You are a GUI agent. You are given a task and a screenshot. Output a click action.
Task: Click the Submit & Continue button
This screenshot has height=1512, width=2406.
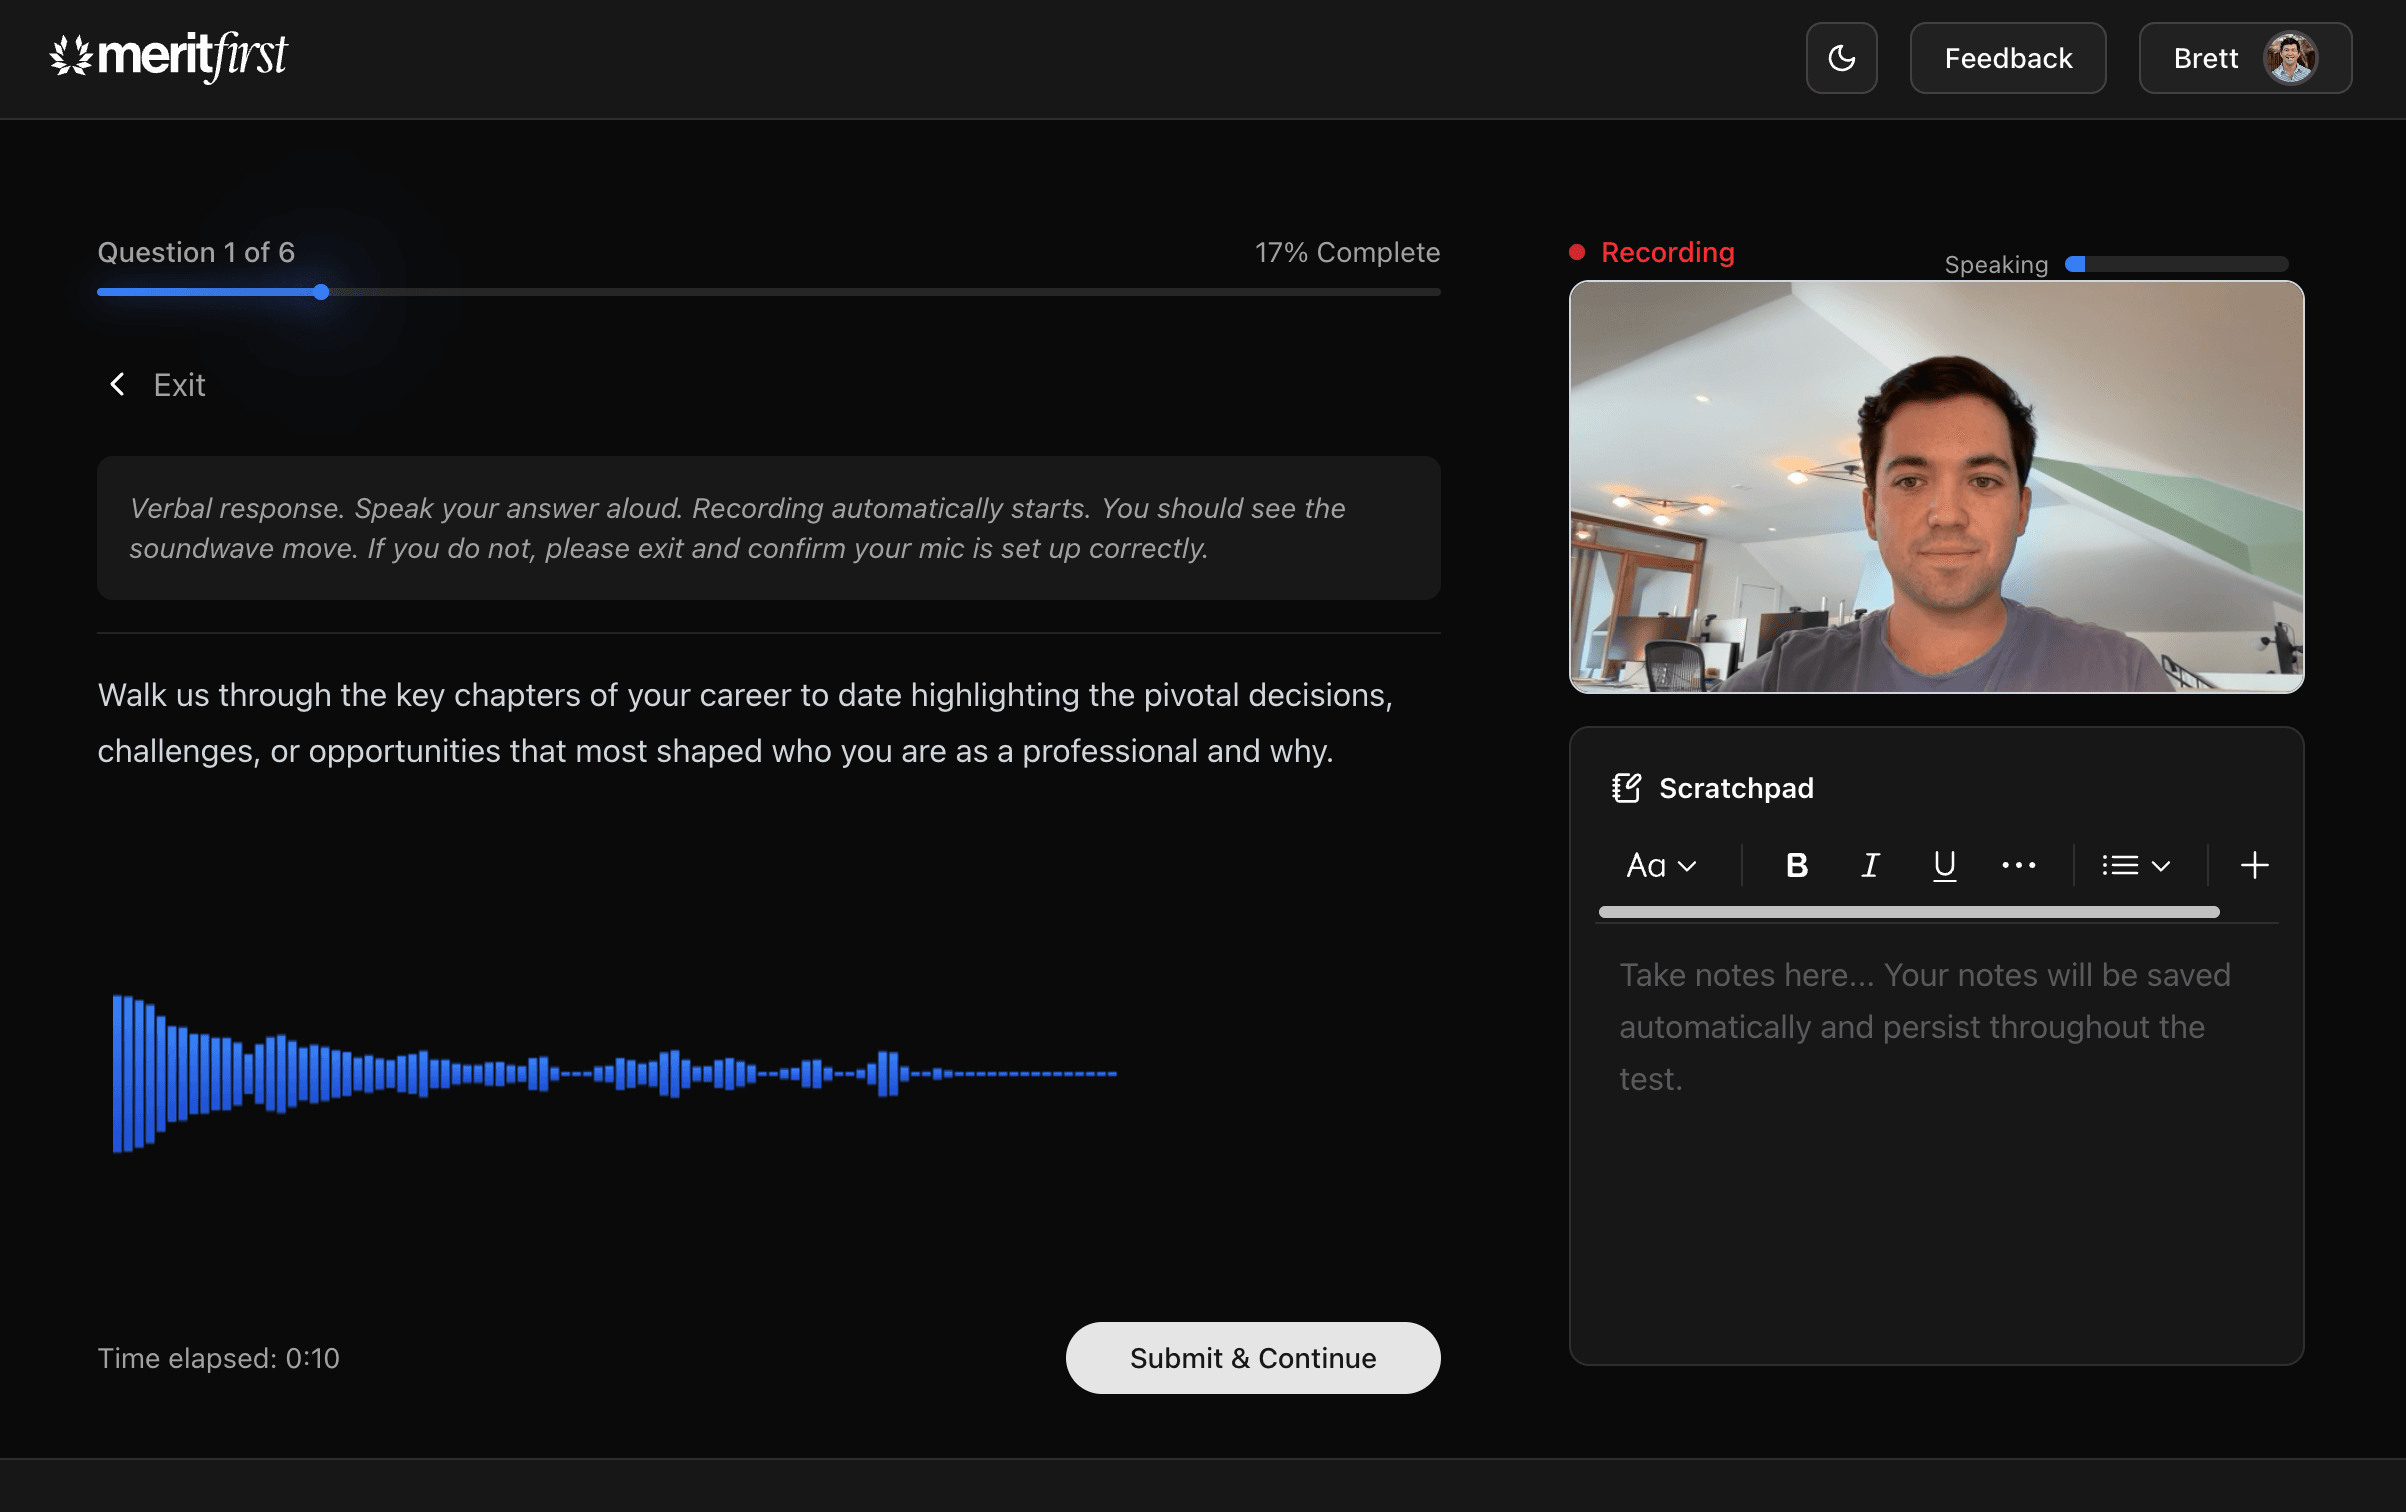1252,1358
